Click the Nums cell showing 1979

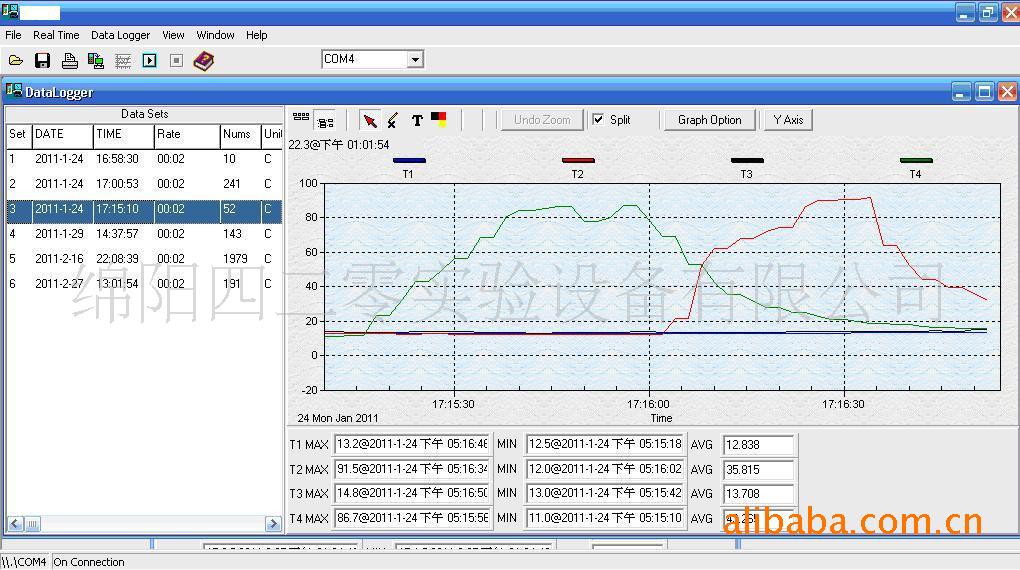(x=235, y=259)
